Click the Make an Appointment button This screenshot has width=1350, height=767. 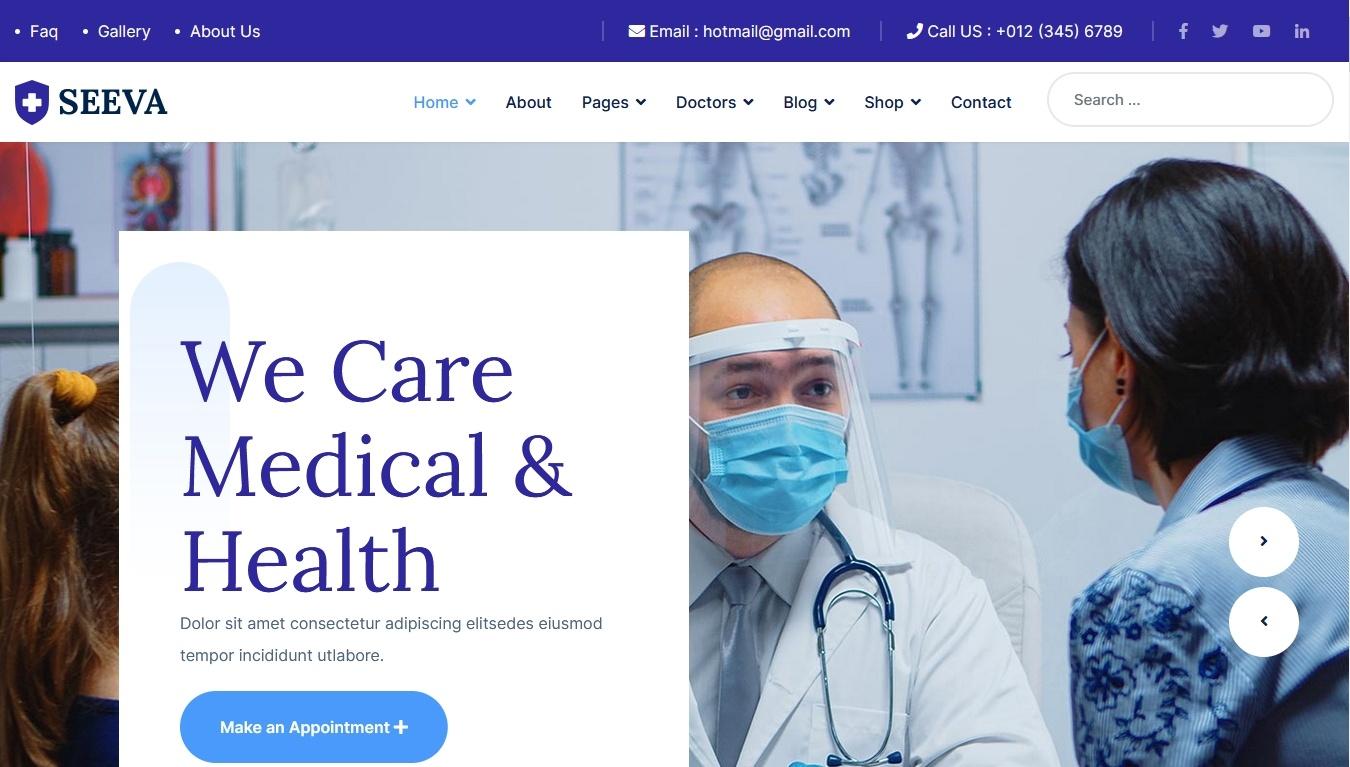coord(314,727)
